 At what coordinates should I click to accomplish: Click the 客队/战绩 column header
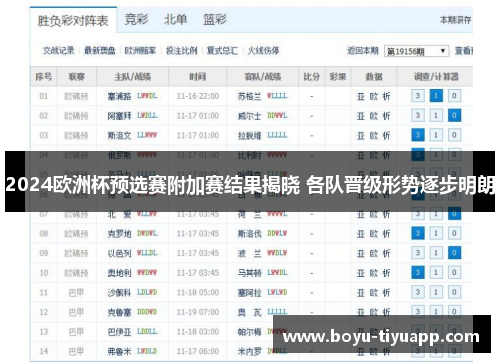point(263,77)
